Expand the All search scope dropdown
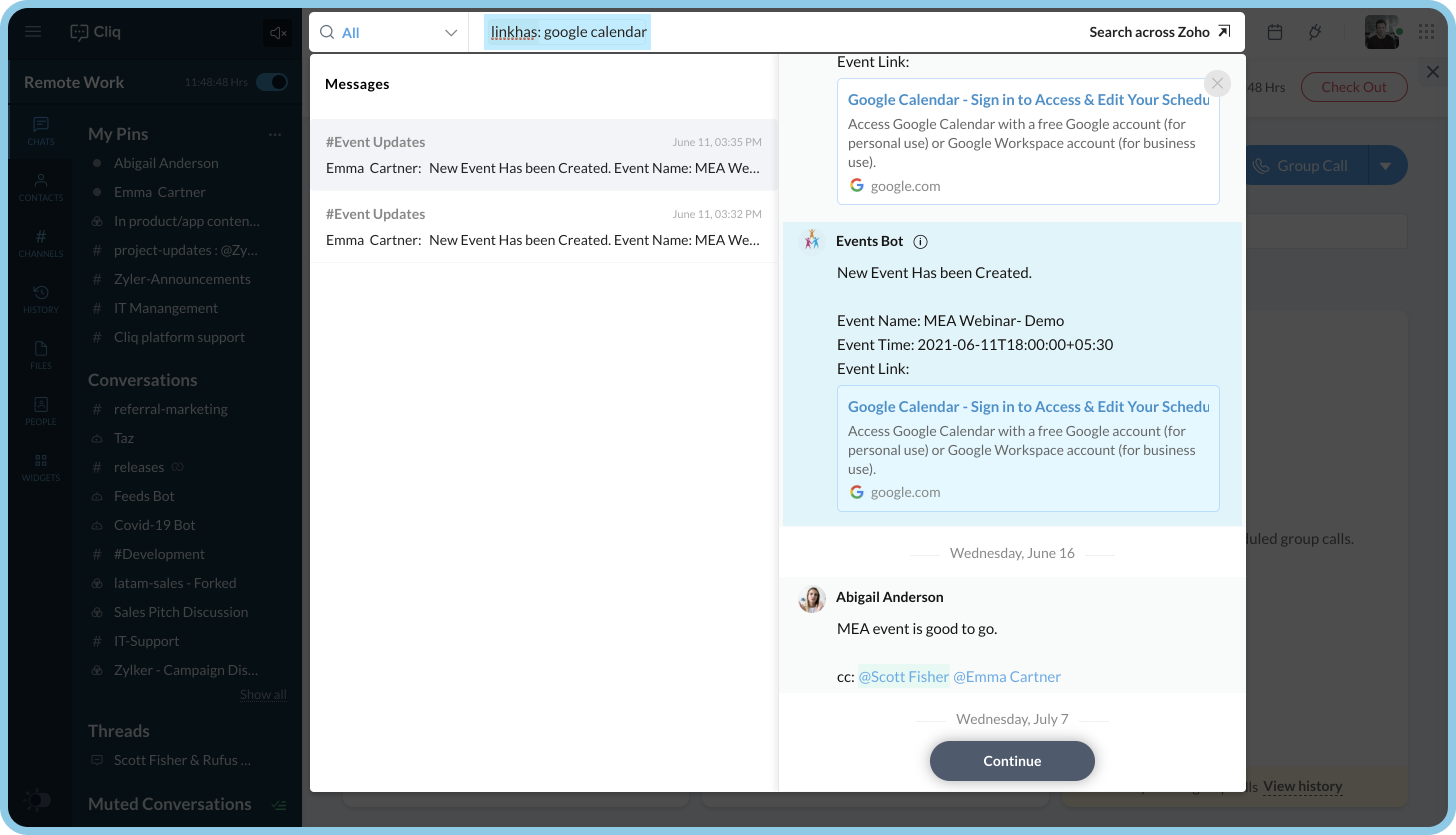Viewport: 1456px width, 835px height. point(388,33)
